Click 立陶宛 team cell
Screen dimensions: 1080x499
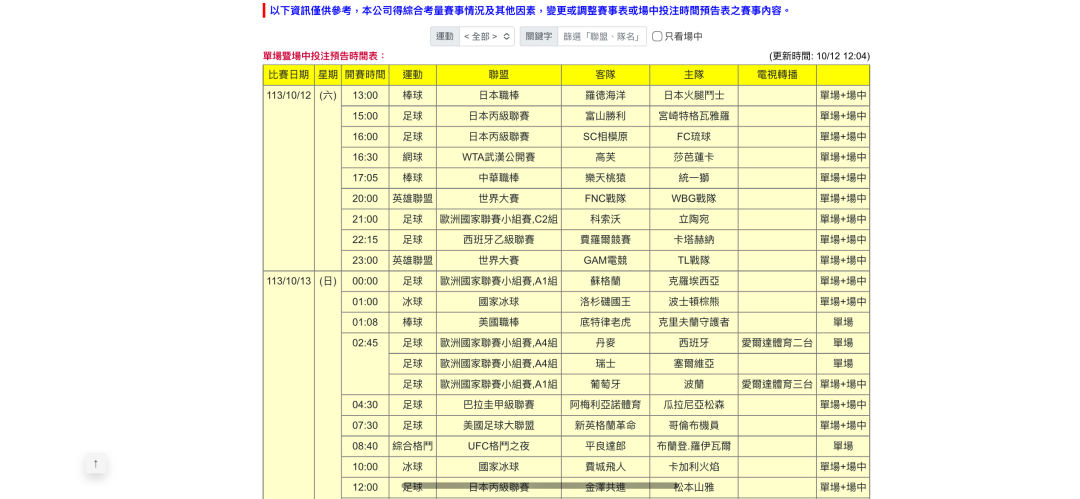[x=694, y=219]
